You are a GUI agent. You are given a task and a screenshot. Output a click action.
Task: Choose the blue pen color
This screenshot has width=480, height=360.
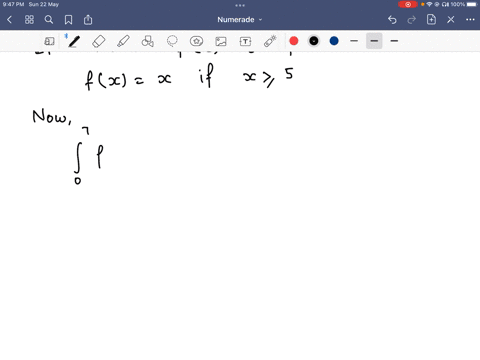click(334, 41)
